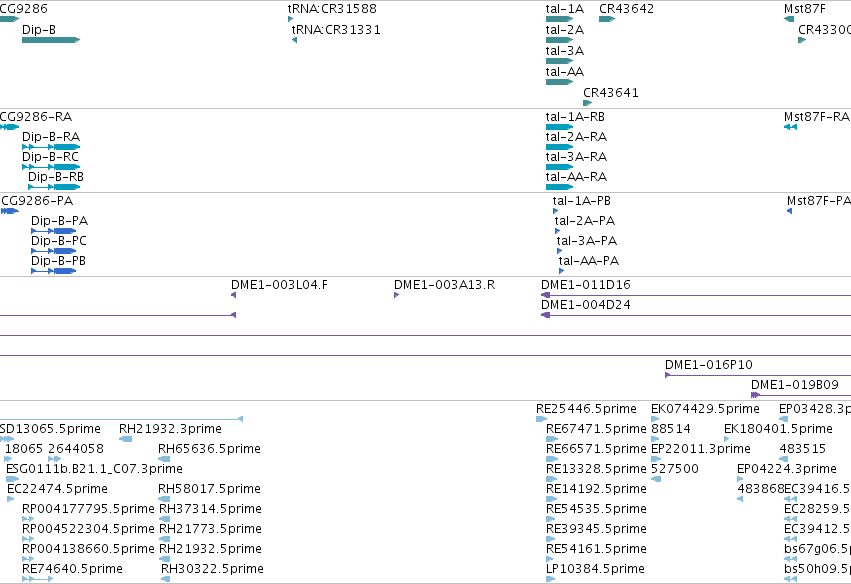Viewport: 851px width, 584px height.
Task: Click the tal-AA-RA transcript bar
Action: 560,187
